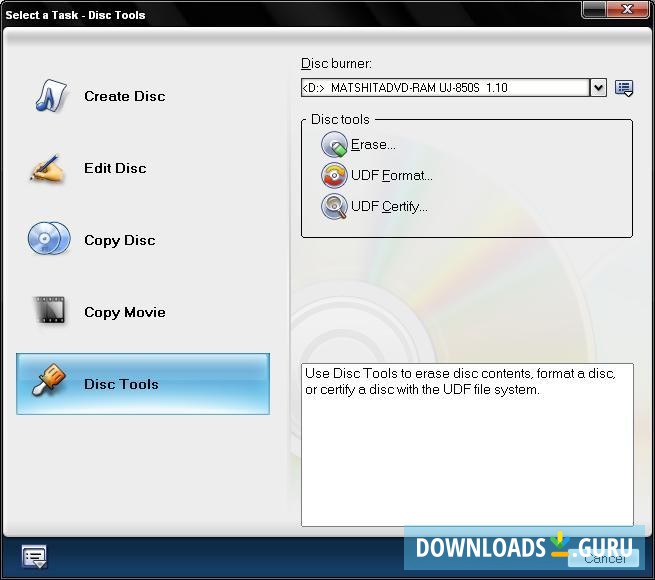655x580 pixels.
Task: Click the UDF Certify magnifier icon
Action: [334, 206]
